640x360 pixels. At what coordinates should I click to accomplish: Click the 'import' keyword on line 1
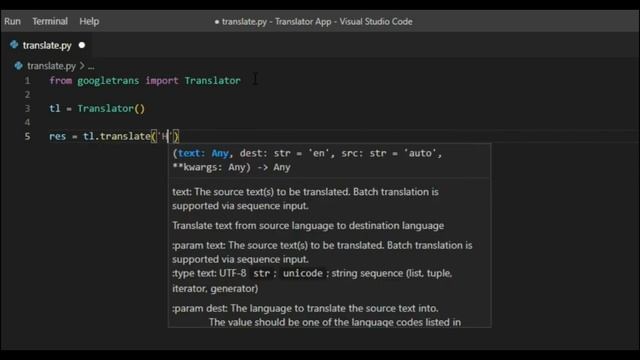coord(162,81)
